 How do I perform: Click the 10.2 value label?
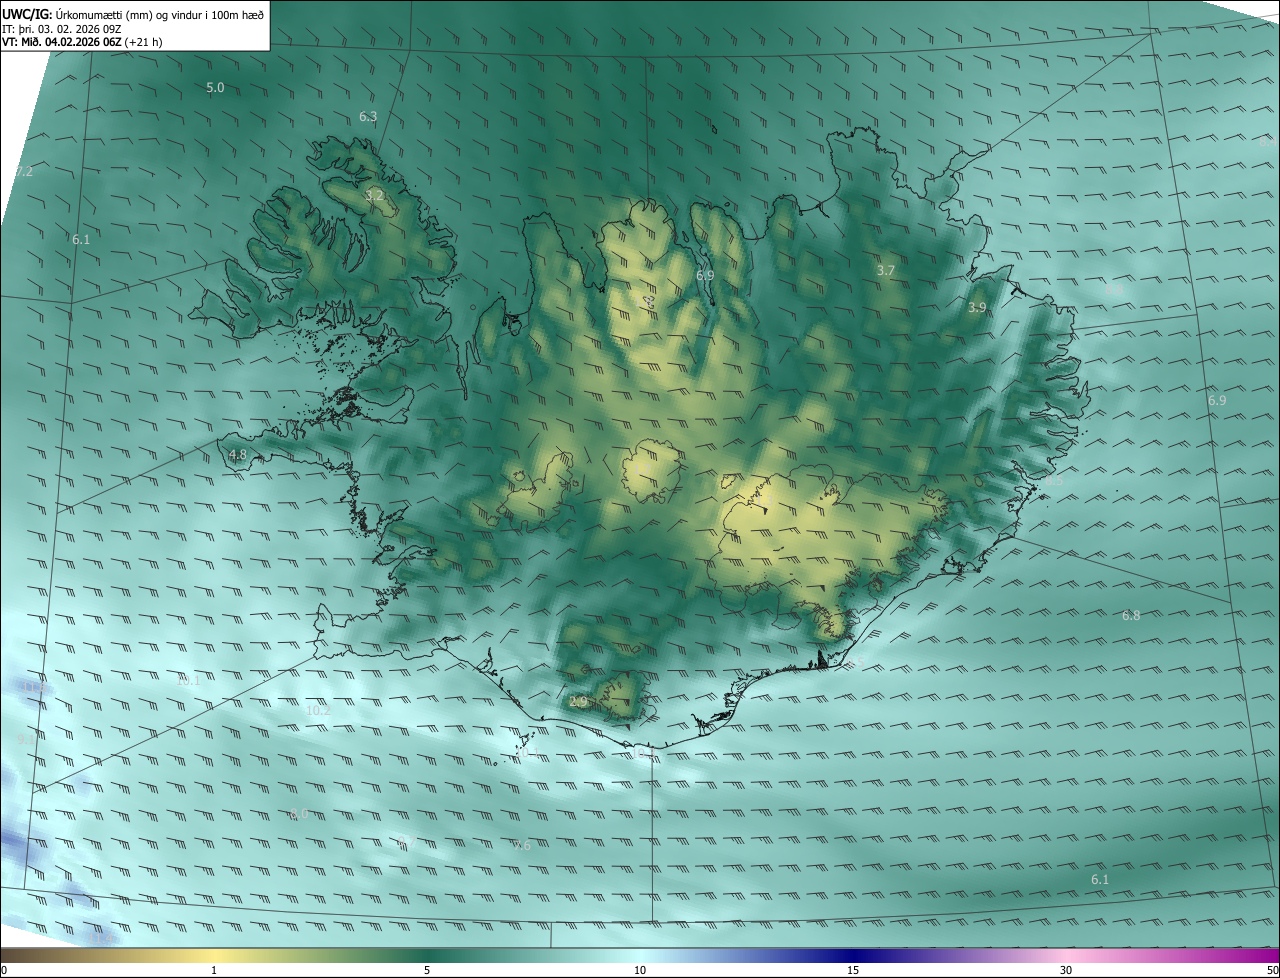point(318,710)
